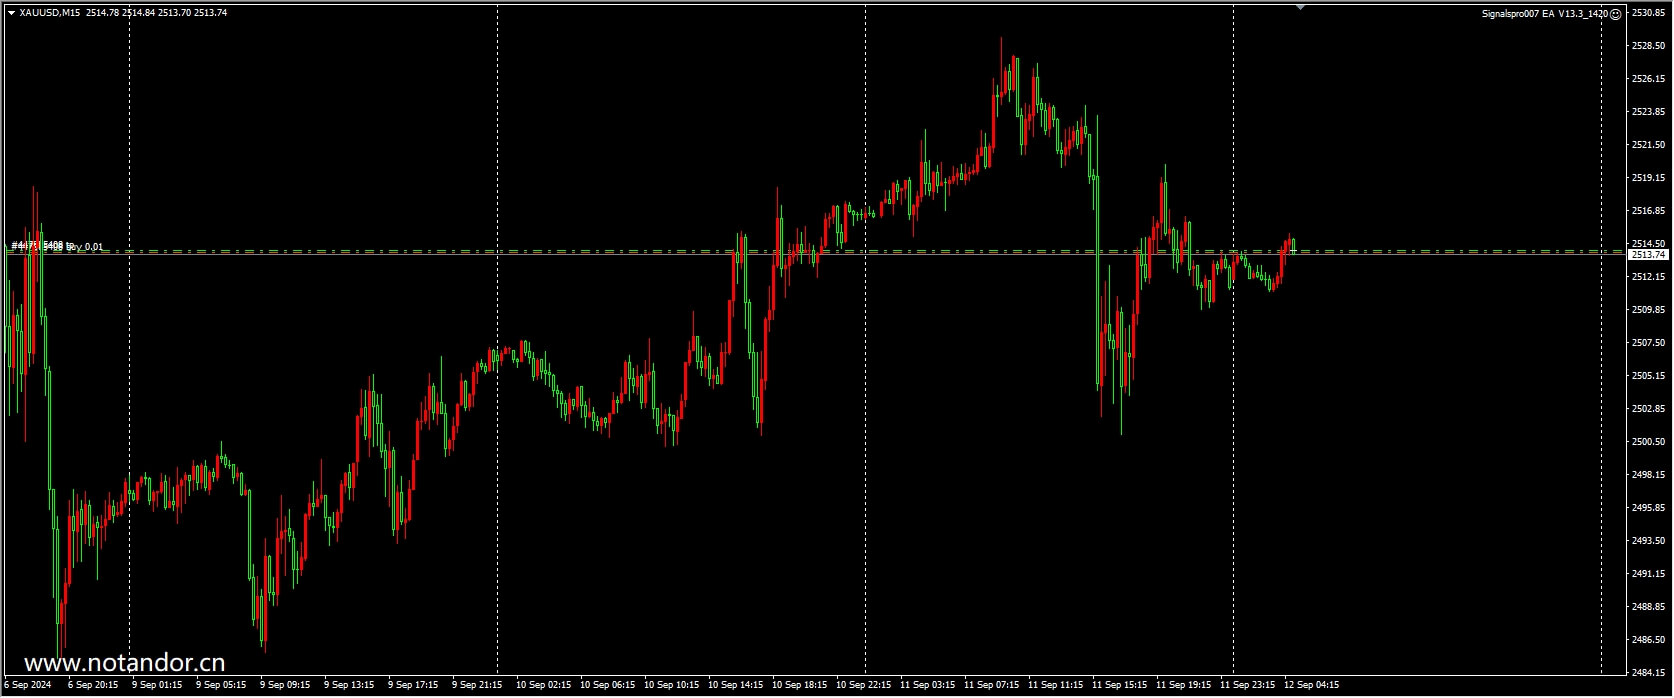Click the 6 Sep 20:15 time label
1674x698 pixels.
coord(93,686)
